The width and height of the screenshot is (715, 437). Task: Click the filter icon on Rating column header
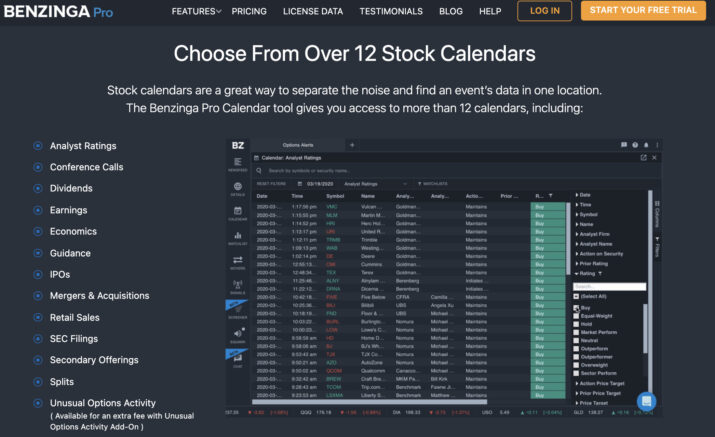(550, 196)
